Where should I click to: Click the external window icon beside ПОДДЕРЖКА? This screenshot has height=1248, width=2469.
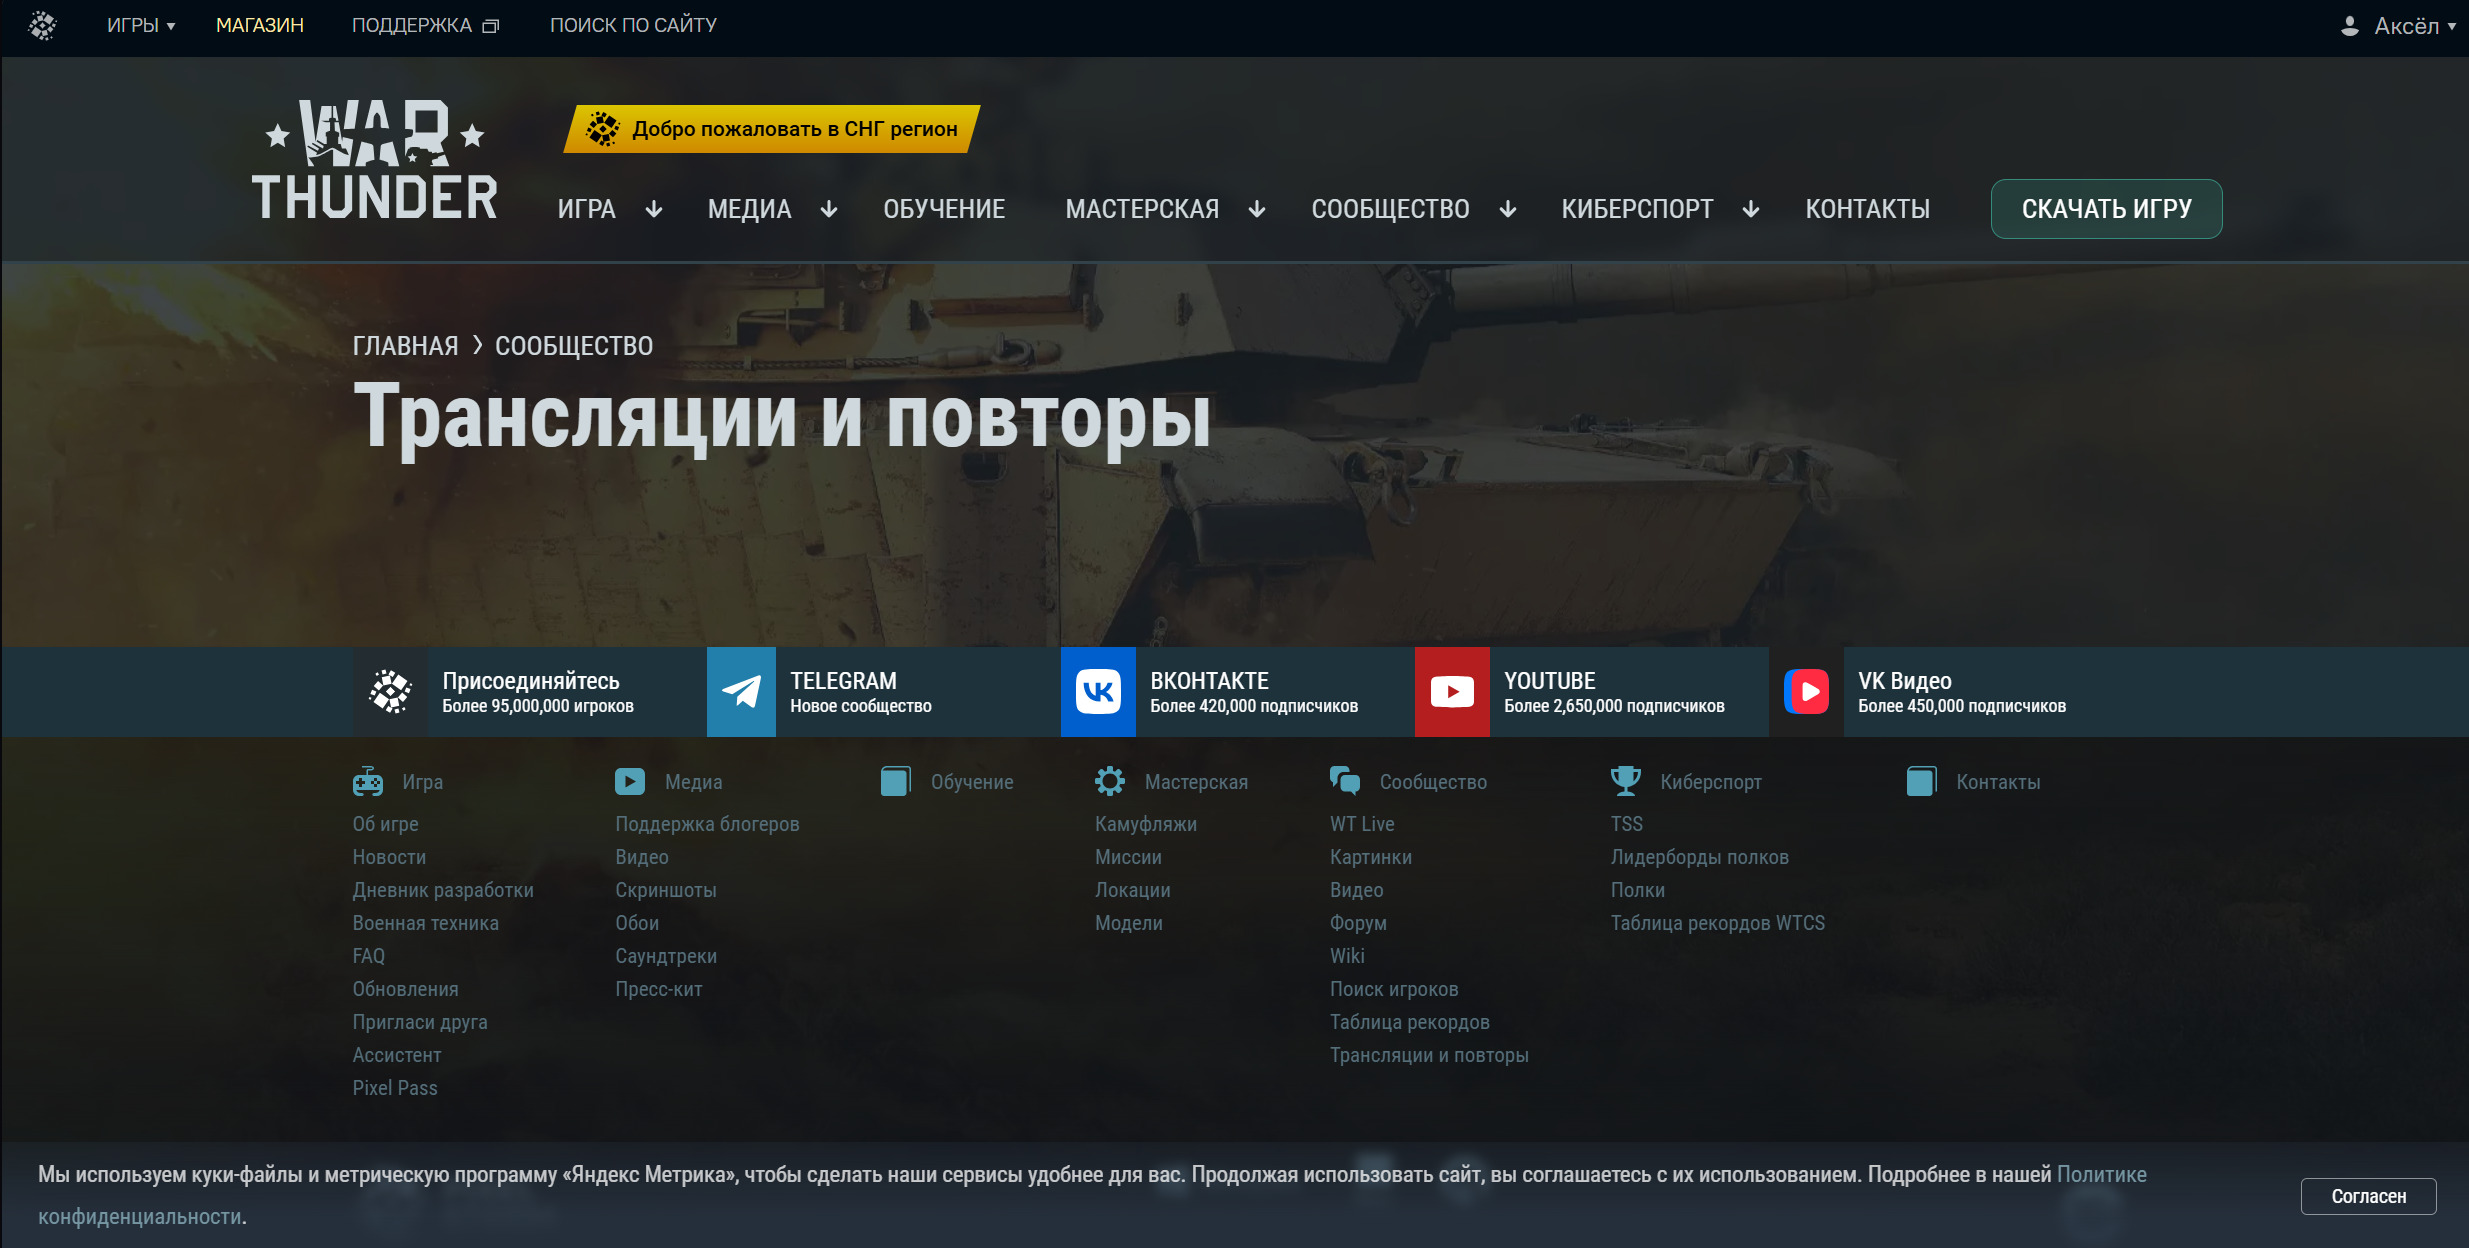[491, 26]
